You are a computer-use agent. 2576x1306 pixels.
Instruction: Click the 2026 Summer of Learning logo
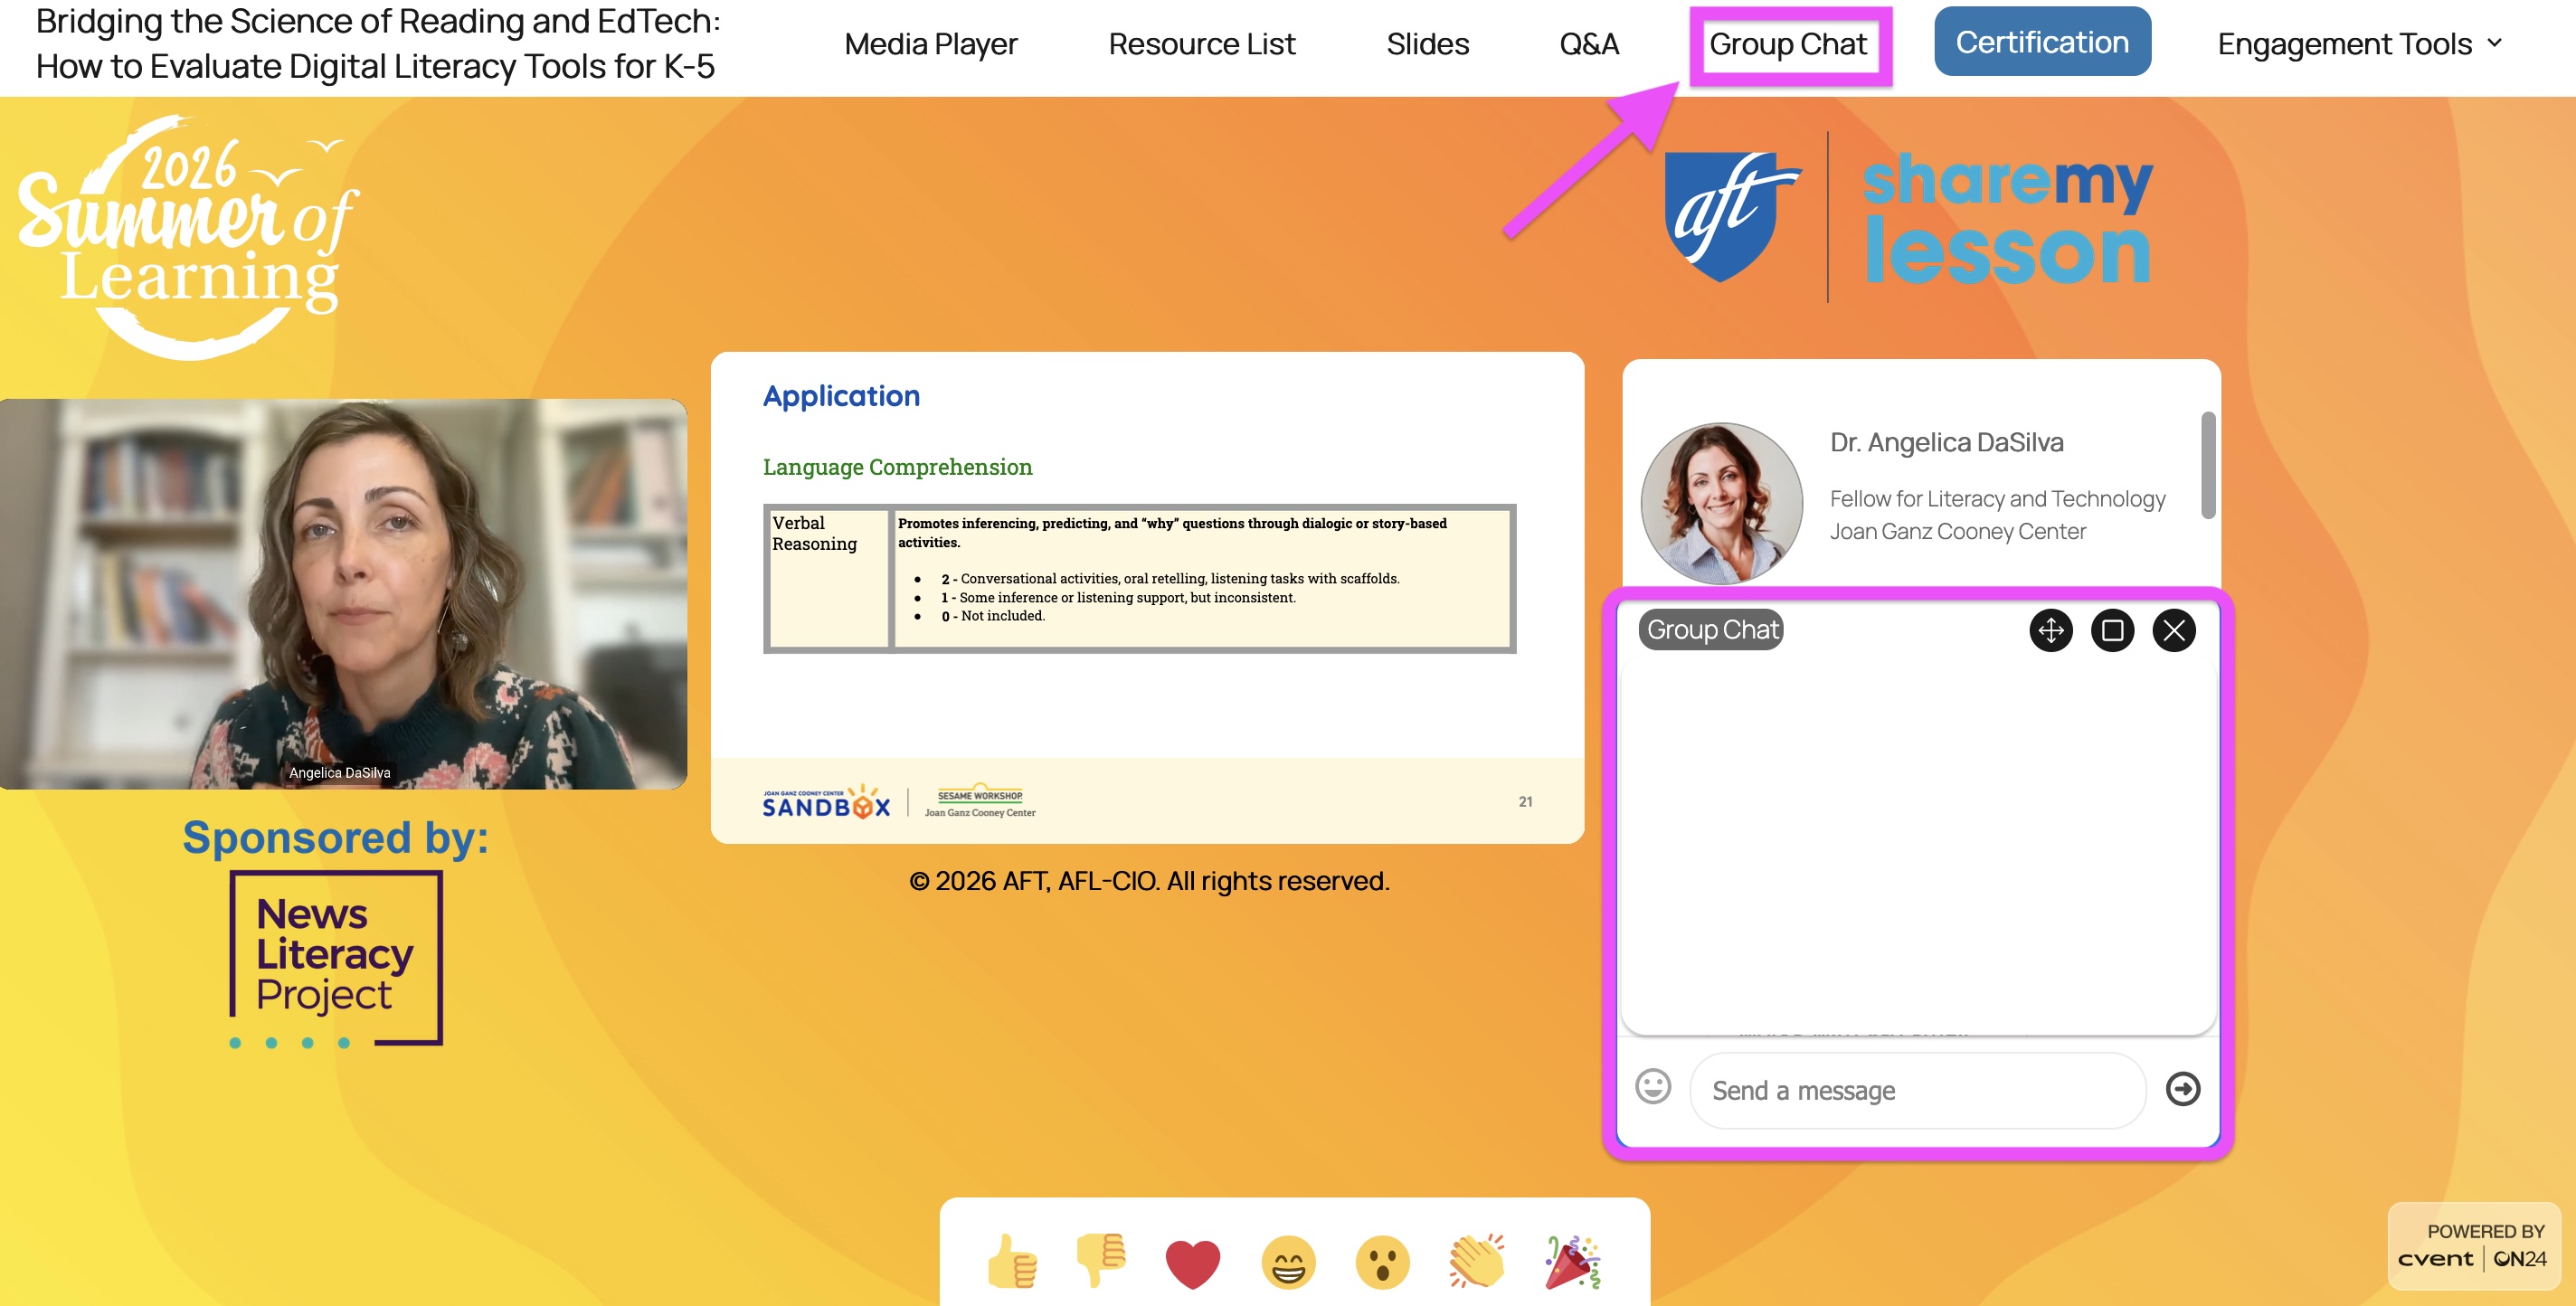pos(187,237)
